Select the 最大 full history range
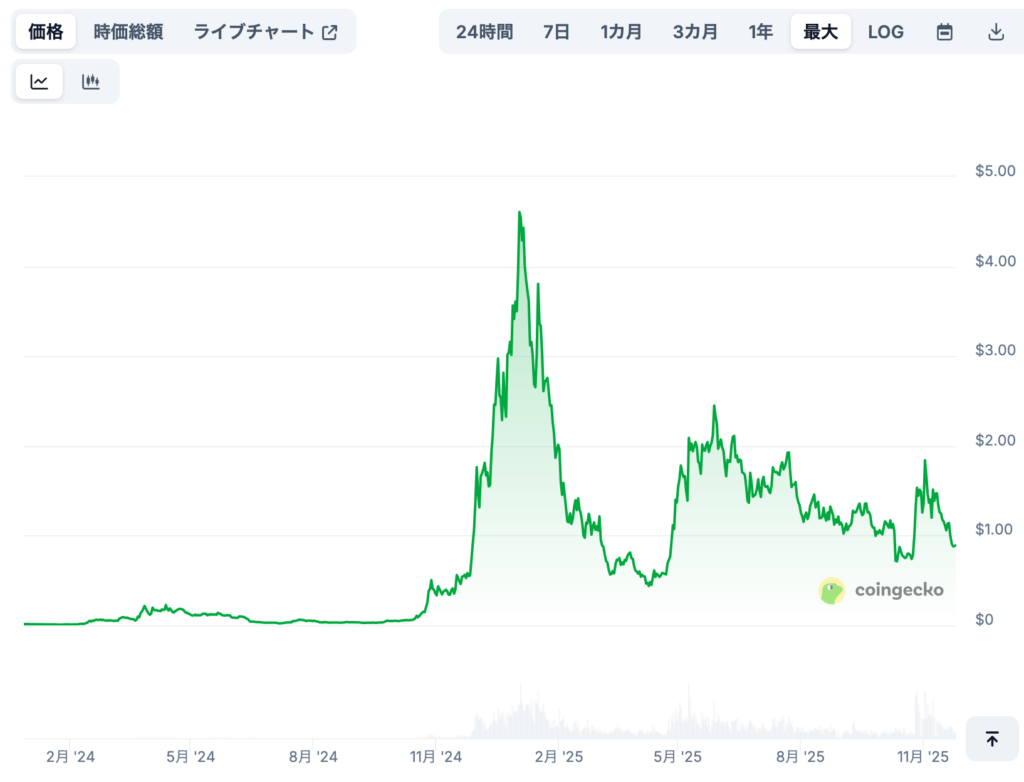1024x782 pixels. (x=820, y=31)
